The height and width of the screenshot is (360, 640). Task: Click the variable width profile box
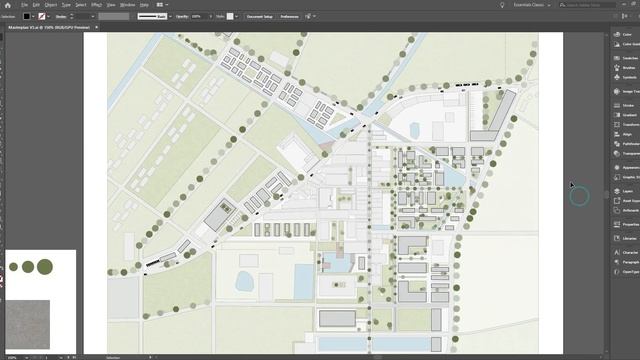click(x=114, y=16)
